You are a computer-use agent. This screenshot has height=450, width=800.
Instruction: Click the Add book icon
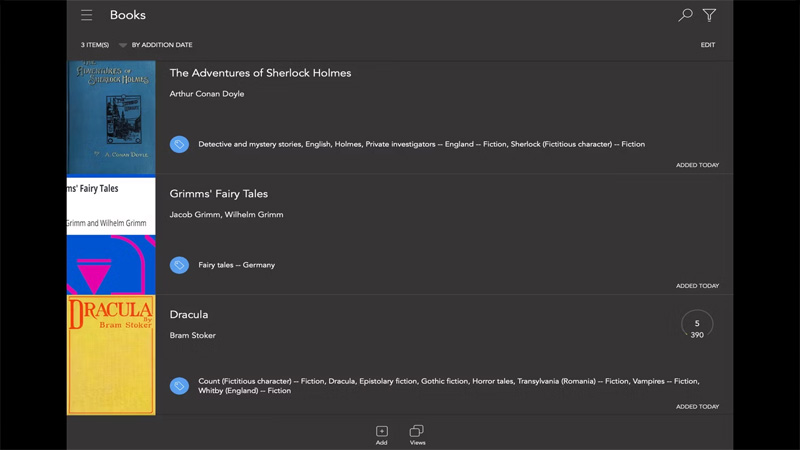[381, 434]
